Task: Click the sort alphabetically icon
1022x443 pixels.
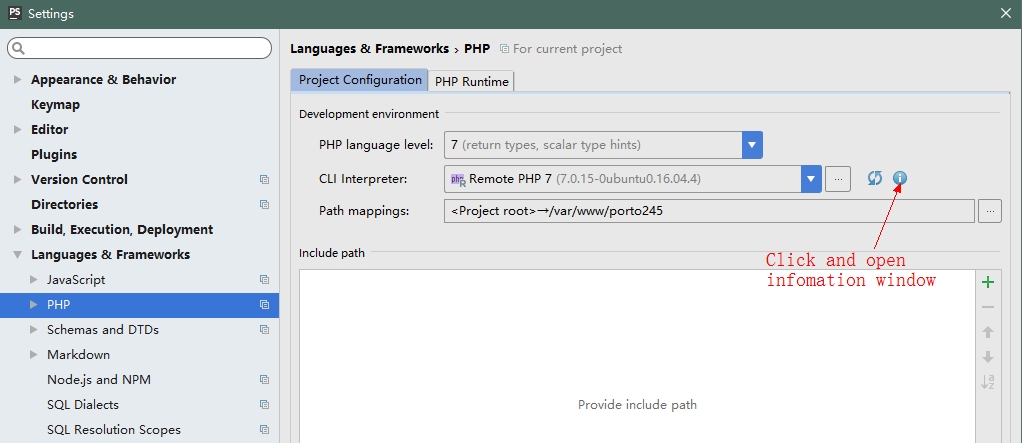Action: (988, 382)
